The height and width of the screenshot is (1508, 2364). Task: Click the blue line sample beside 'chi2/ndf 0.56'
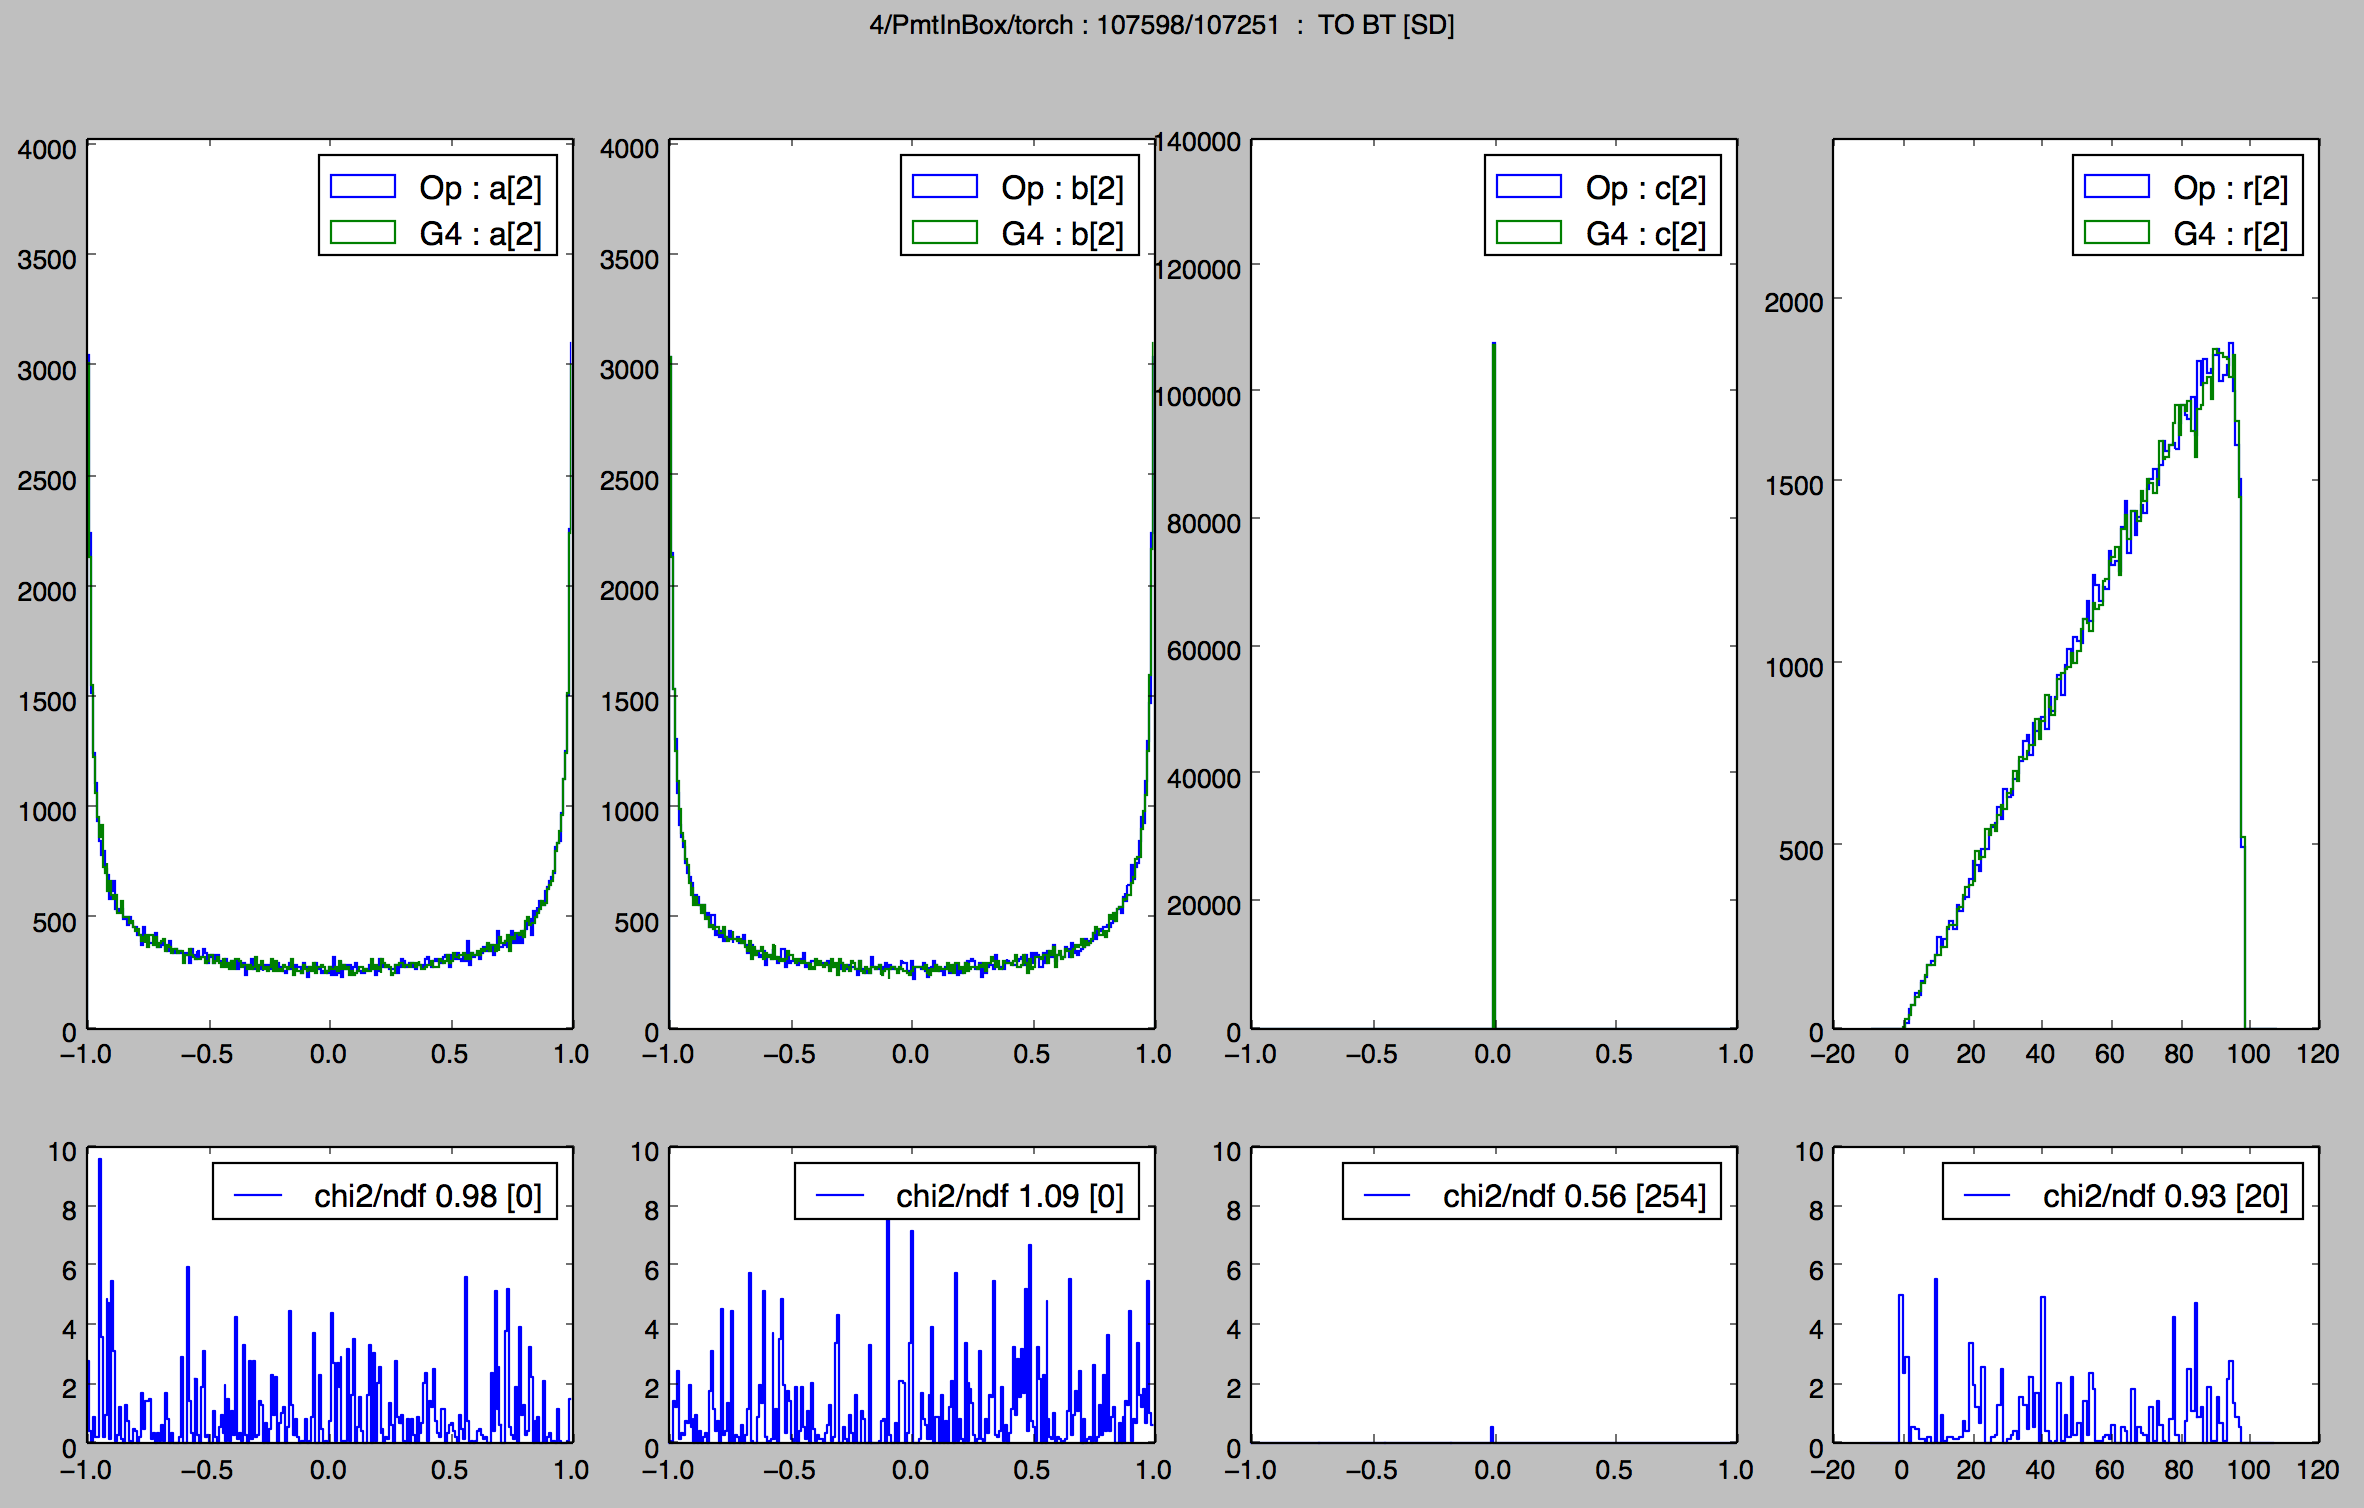[1387, 1194]
